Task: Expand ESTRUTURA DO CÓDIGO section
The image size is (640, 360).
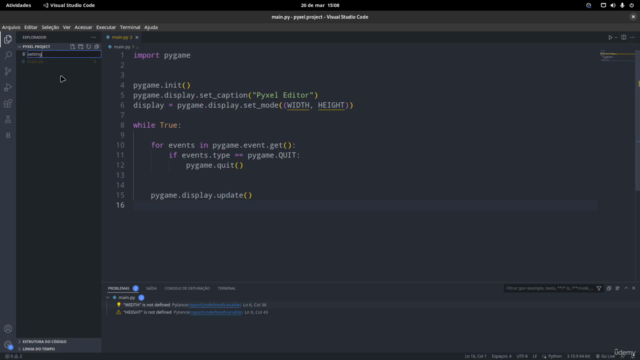Action: point(44,342)
